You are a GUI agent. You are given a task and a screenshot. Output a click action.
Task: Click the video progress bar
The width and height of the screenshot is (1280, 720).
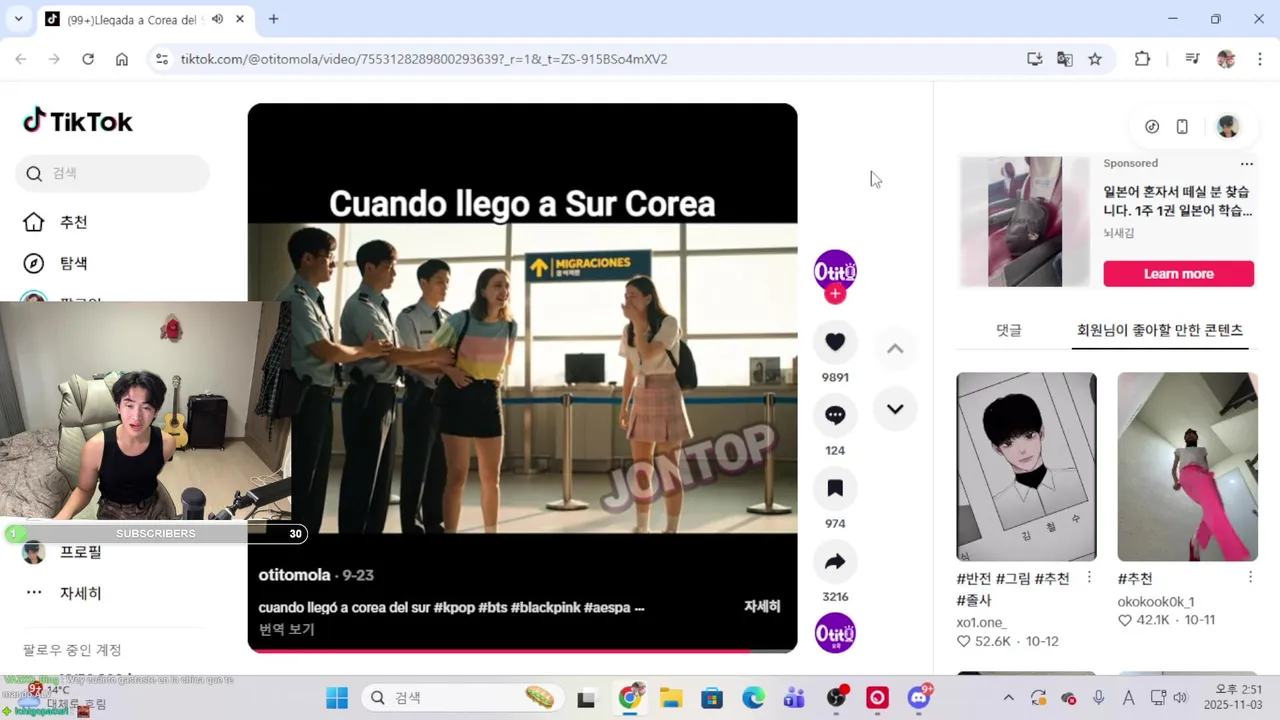522,651
